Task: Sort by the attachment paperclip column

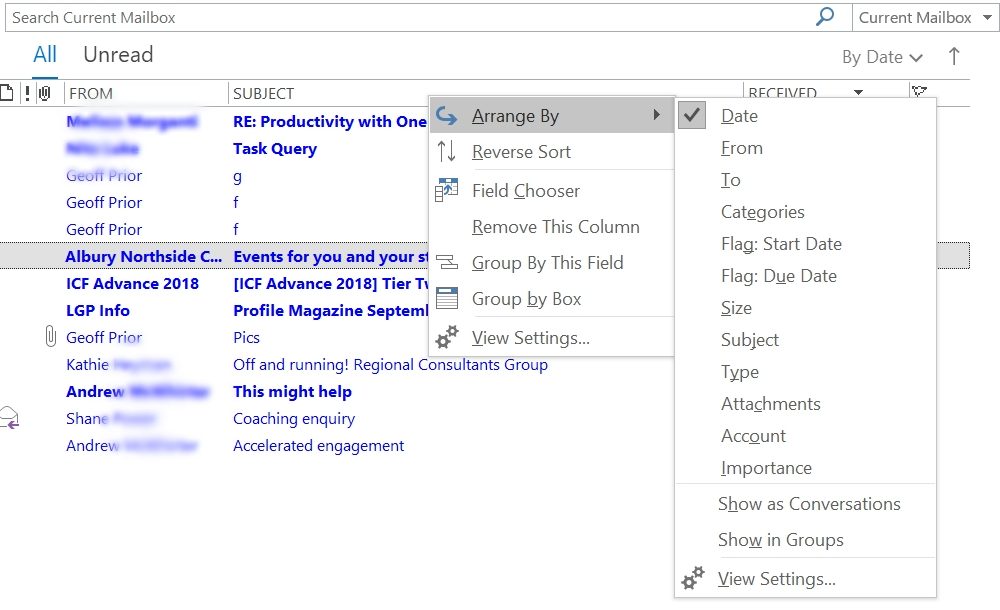Action: pyautogui.click(x=44, y=93)
